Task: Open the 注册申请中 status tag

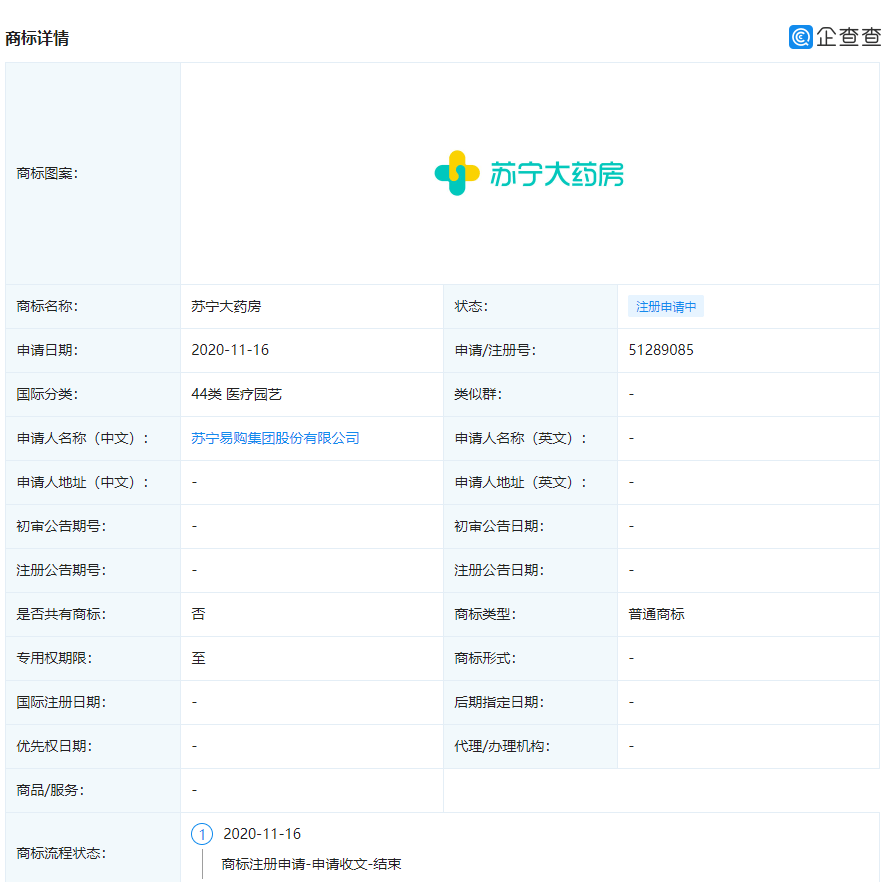Action: click(x=665, y=306)
